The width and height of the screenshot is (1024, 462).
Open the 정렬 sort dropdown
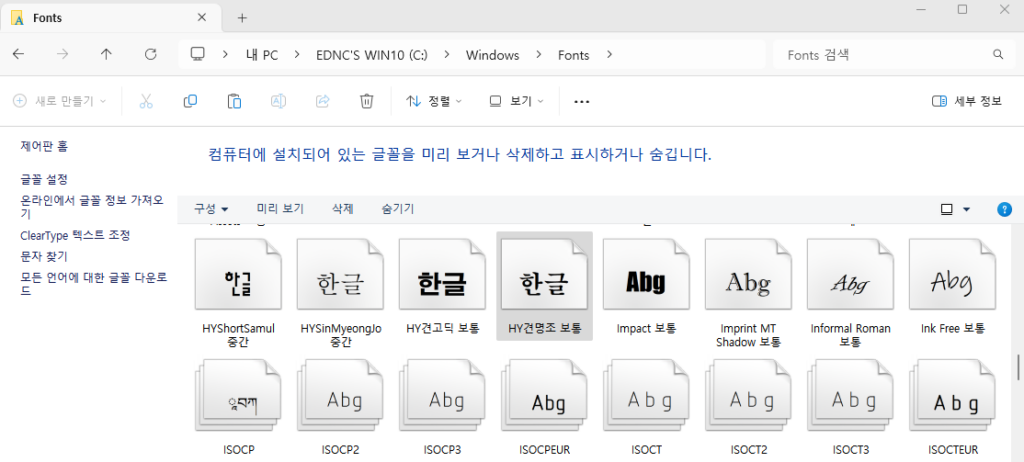tap(434, 101)
